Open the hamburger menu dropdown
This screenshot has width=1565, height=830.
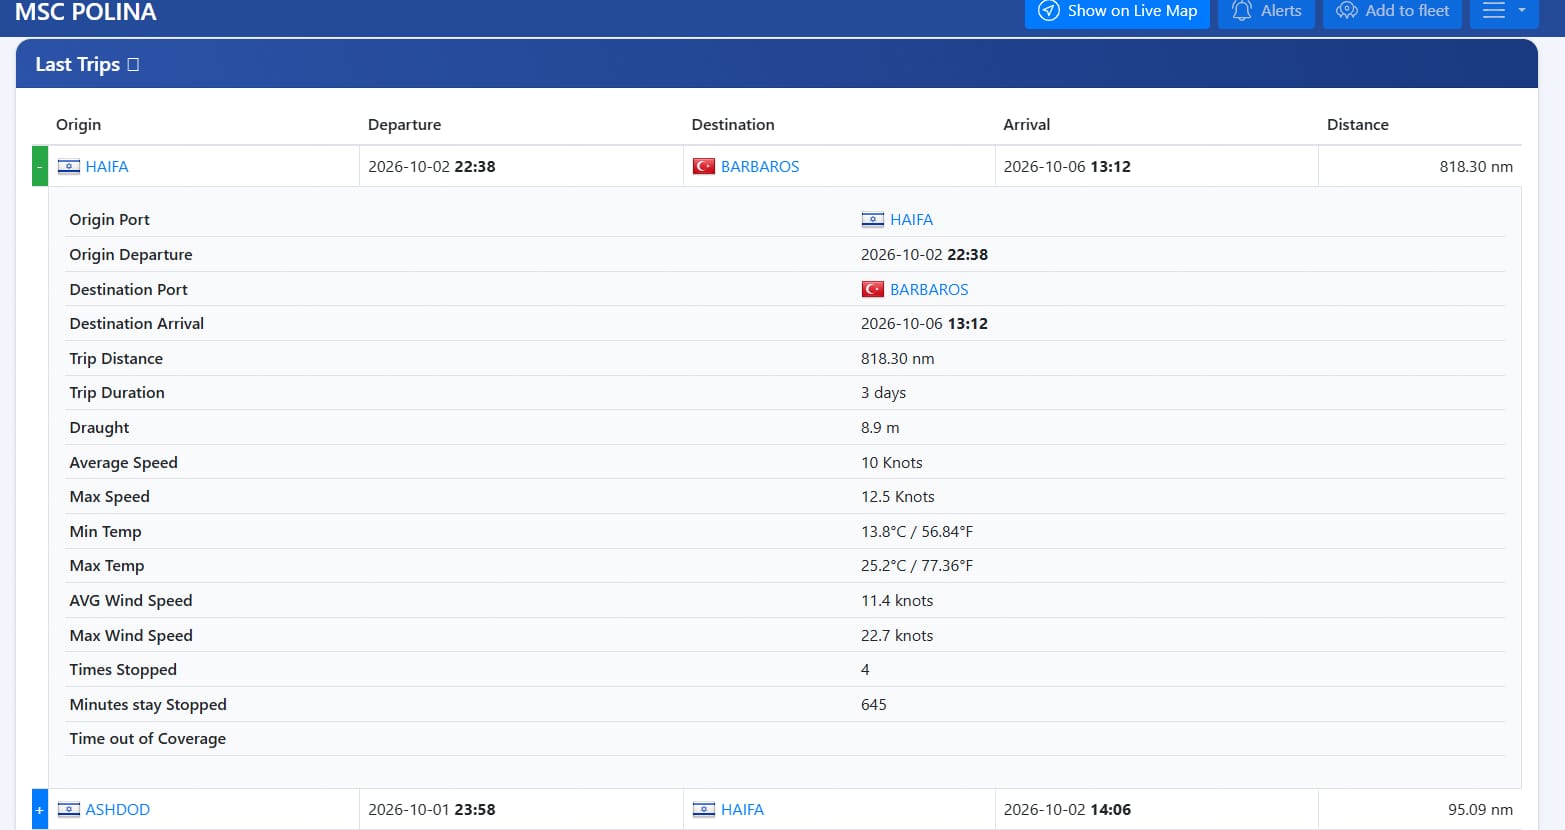click(1503, 12)
